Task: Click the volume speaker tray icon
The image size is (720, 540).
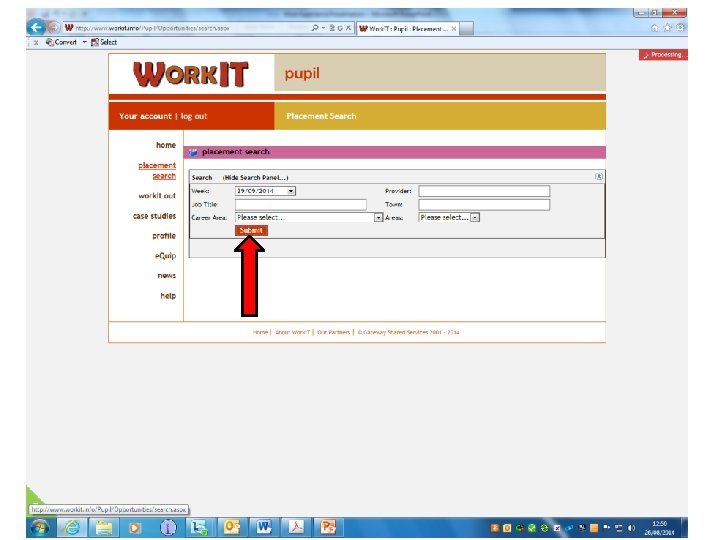Action: pos(632,528)
